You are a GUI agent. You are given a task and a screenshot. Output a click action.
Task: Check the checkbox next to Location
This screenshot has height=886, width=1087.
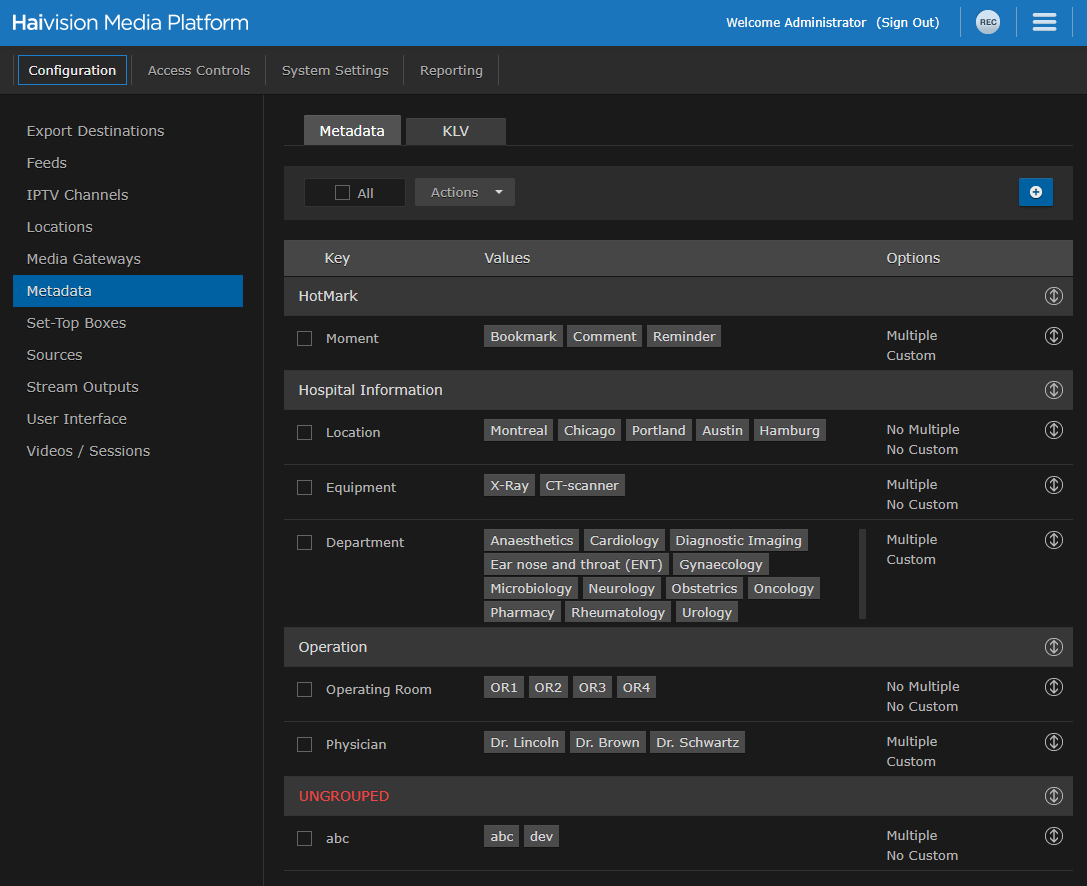(304, 432)
